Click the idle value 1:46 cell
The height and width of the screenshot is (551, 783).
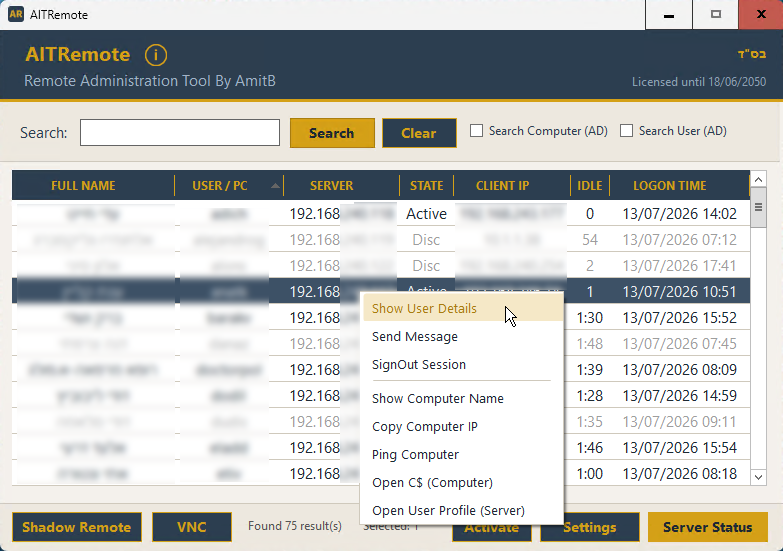590,448
